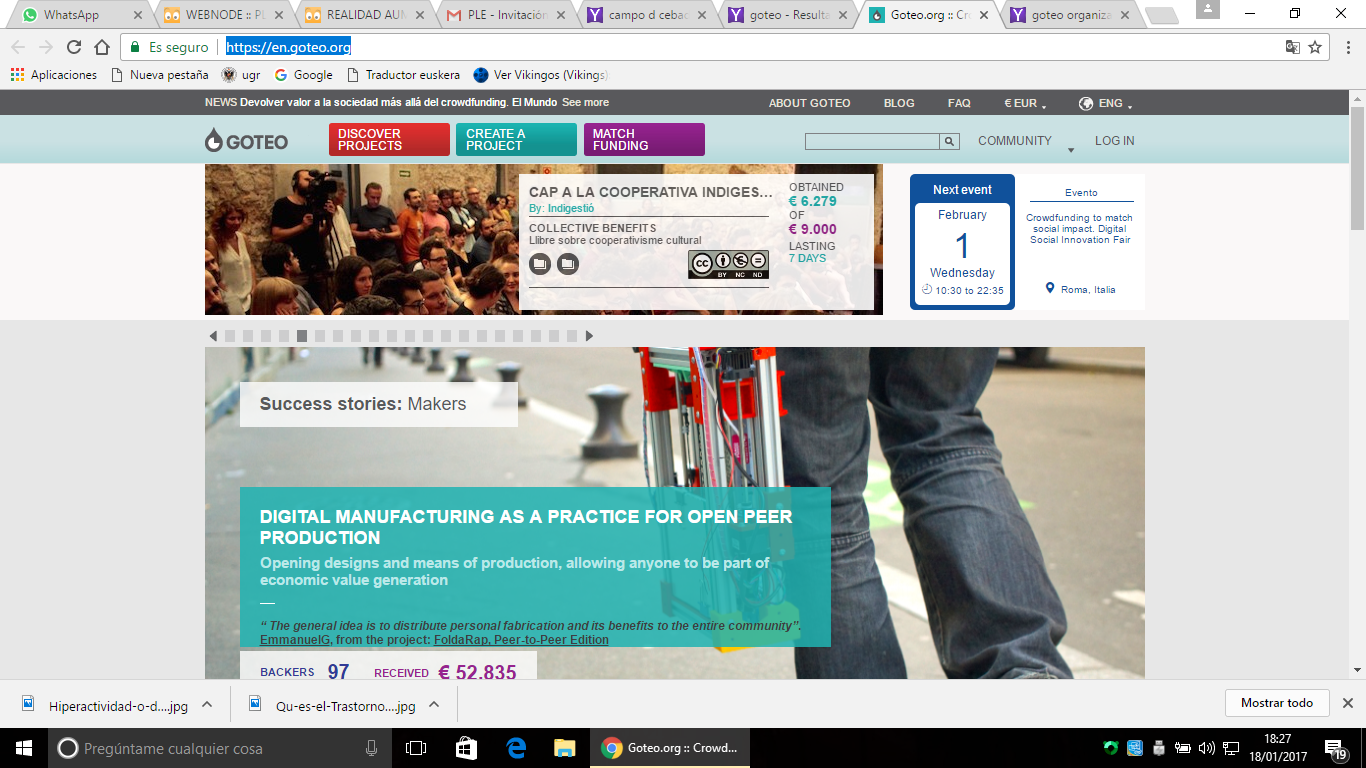Select the last carousel pagination dot
This screenshot has width=1366, height=768.
(x=572, y=336)
